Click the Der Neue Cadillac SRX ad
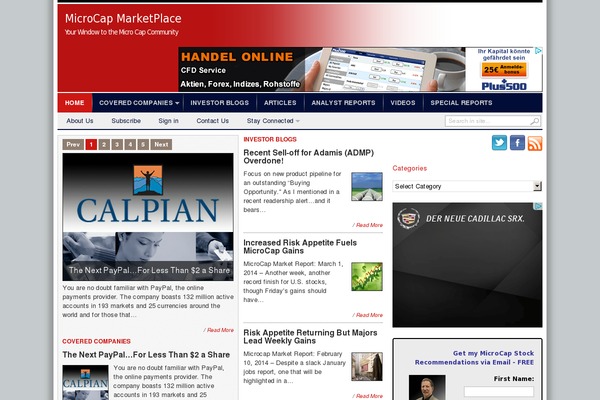The width and height of the screenshot is (600, 400). coord(467,265)
